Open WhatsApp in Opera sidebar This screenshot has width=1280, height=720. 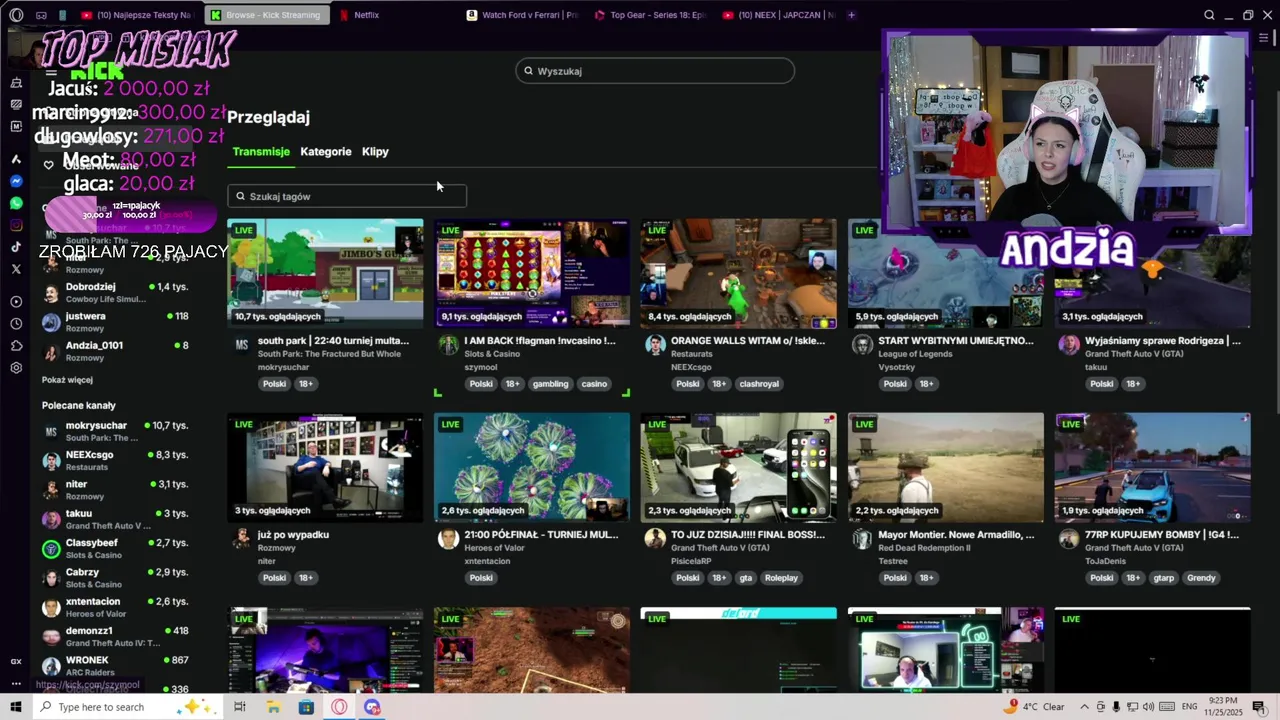(x=16, y=203)
